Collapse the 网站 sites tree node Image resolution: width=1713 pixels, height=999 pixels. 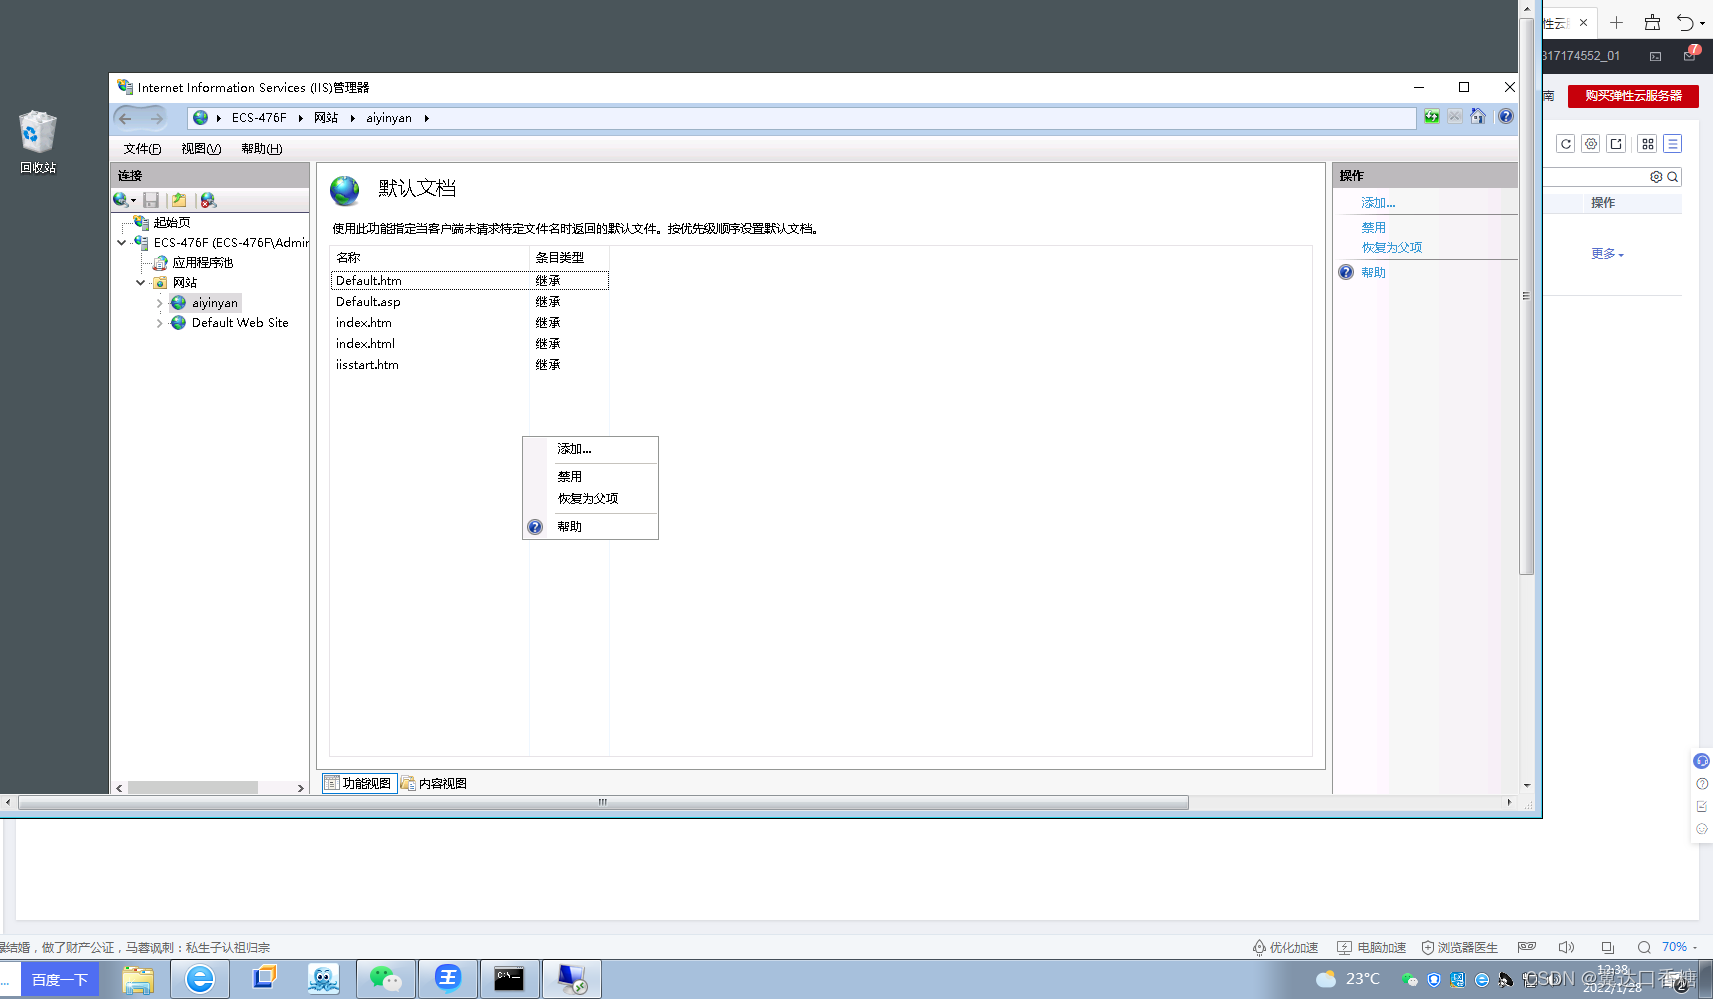pos(141,282)
